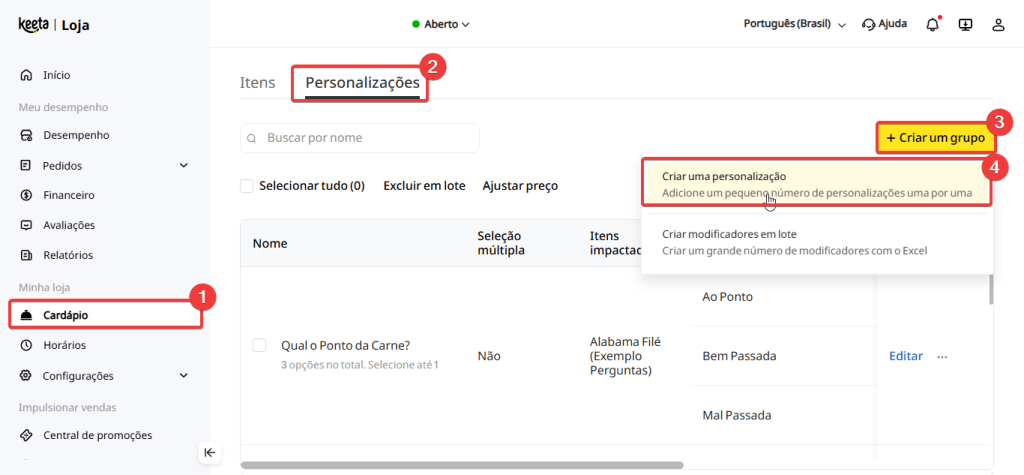Screen dimensions: 1024x475
Task: Switch to the Itens tab
Action: pos(257,83)
